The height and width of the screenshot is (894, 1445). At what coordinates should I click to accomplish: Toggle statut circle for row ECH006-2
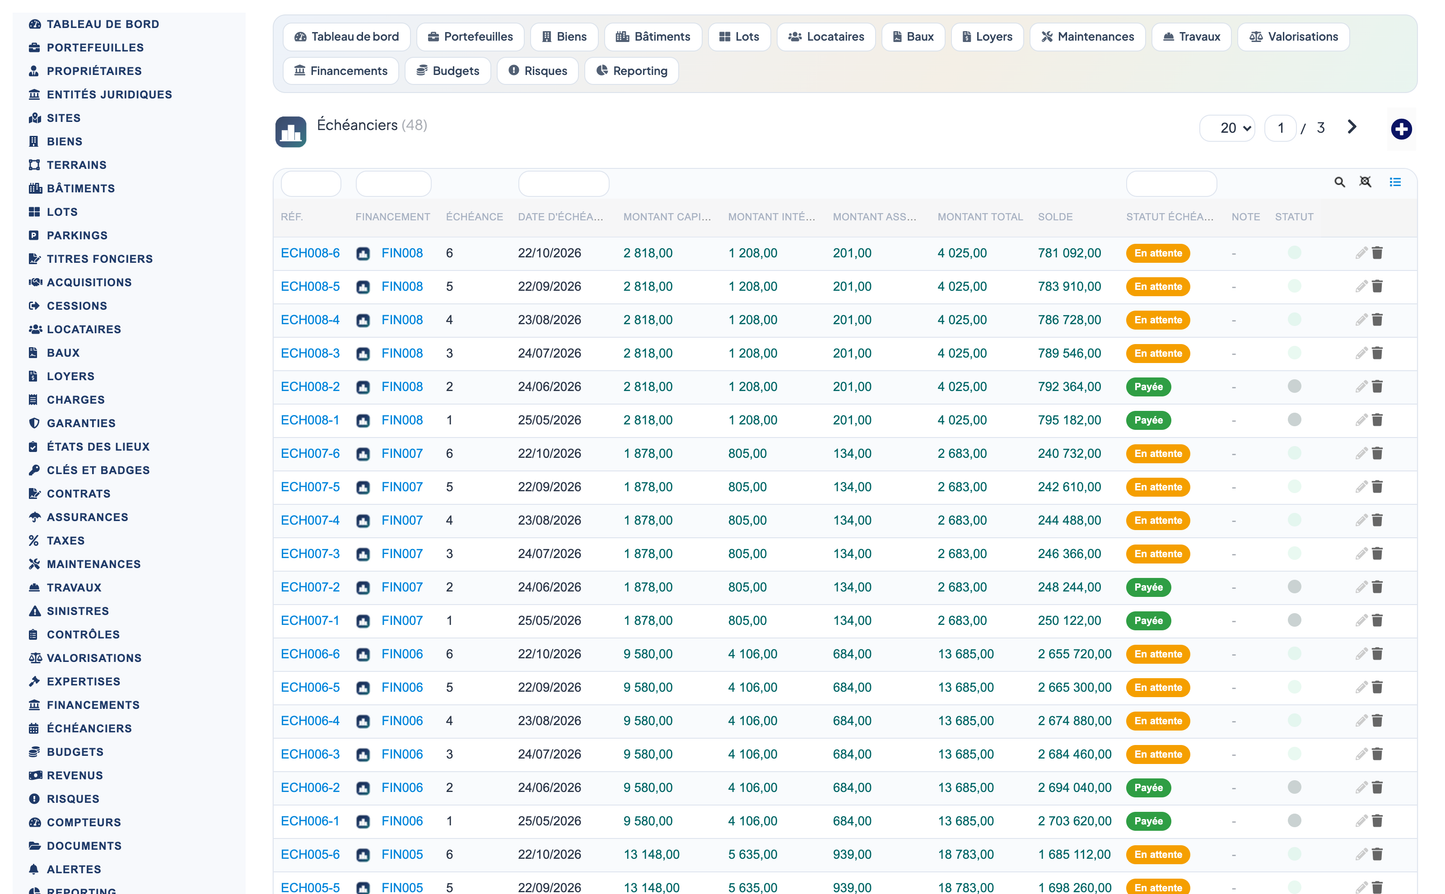1294,788
